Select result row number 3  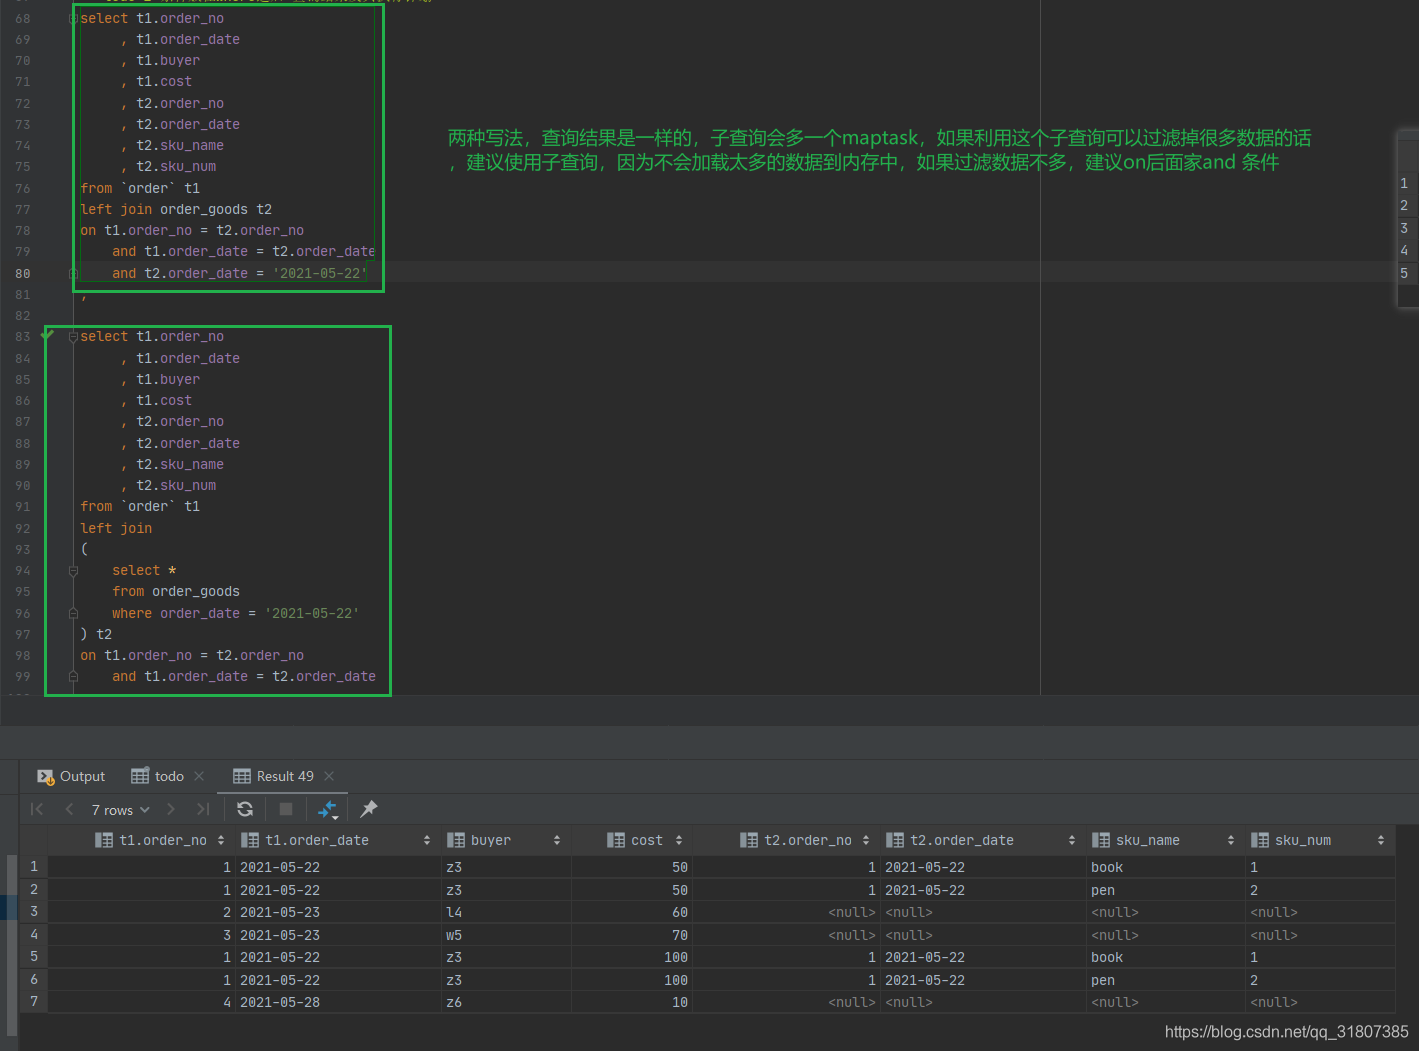pyautogui.click(x=34, y=912)
